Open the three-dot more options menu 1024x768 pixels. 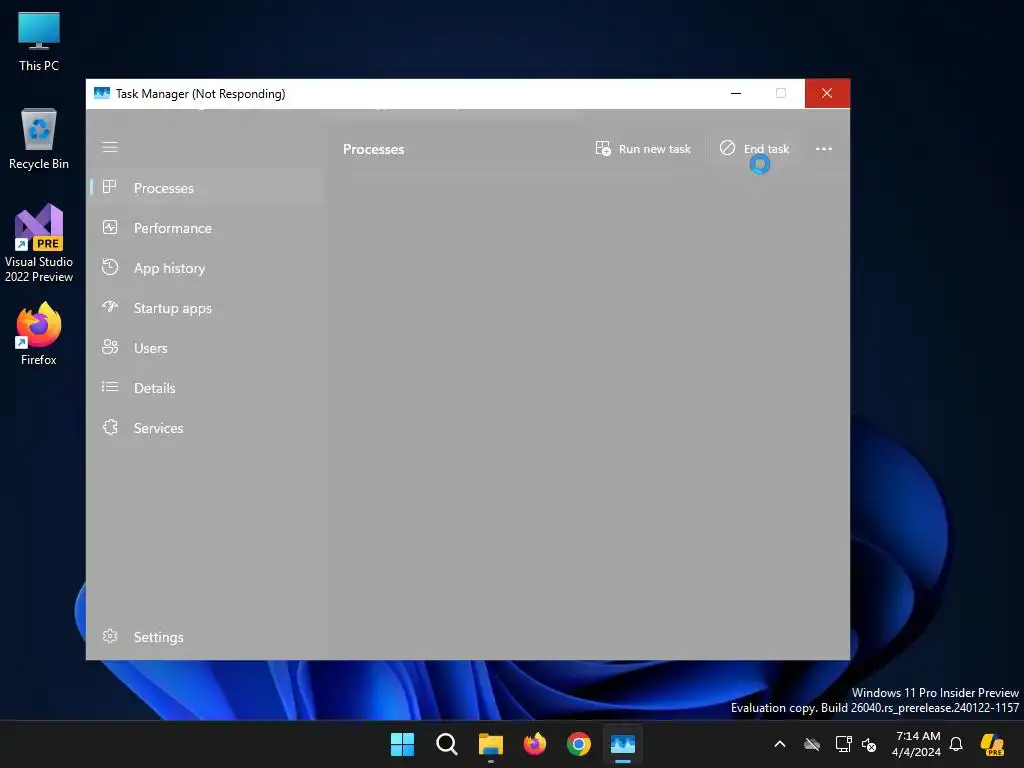tap(824, 149)
